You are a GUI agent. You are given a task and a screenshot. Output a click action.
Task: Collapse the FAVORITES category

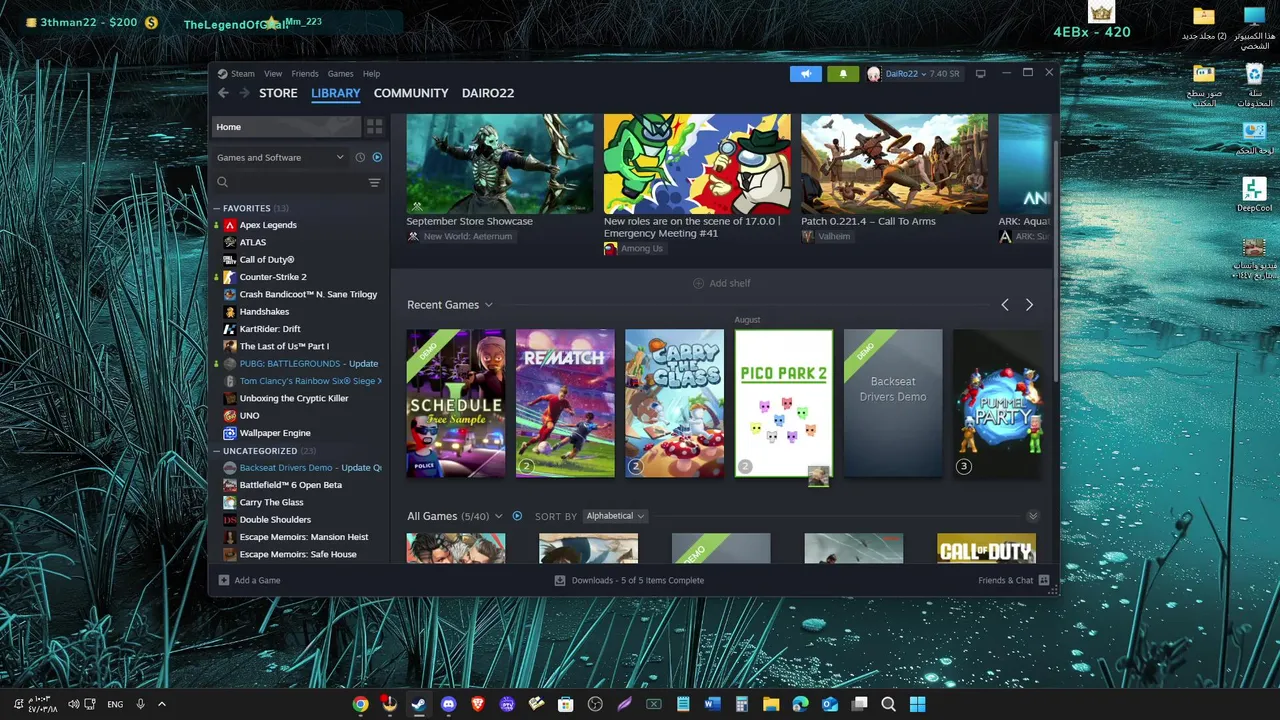point(216,208)
